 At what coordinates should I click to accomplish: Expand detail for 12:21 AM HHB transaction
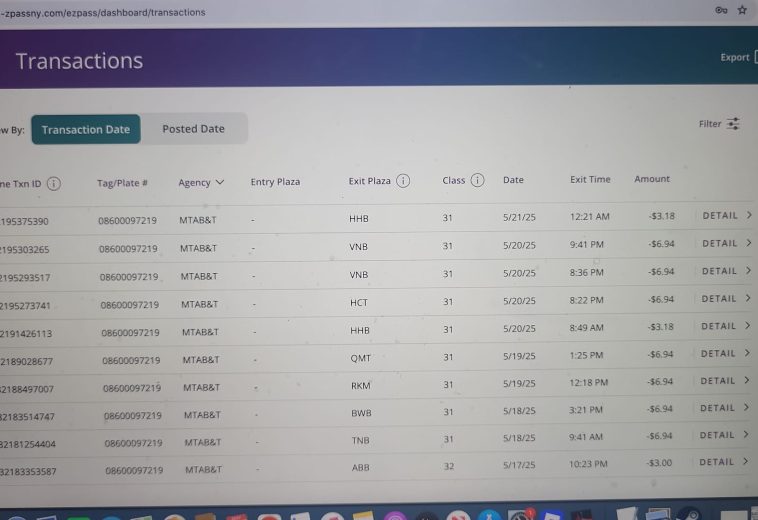point(726,215)
